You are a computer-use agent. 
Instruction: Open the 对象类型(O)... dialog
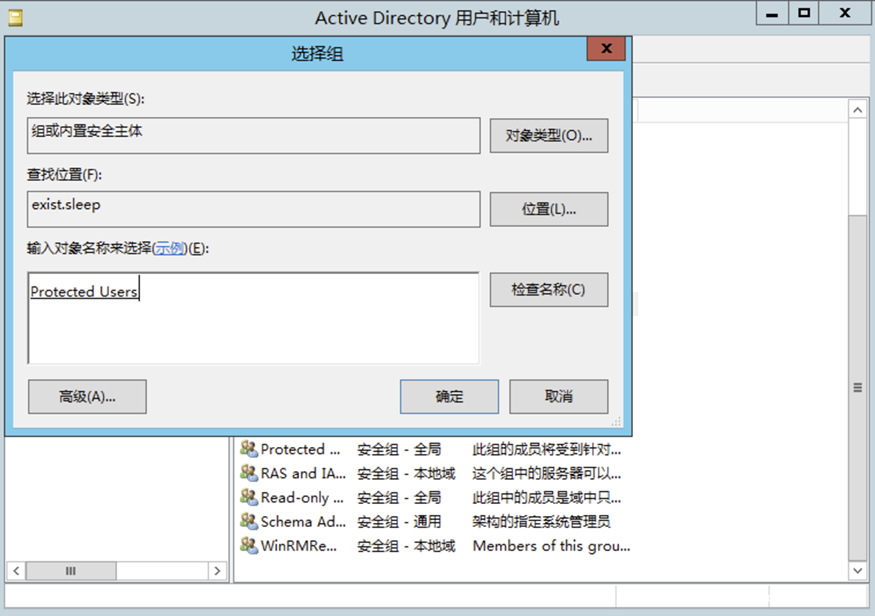[548, 135]
